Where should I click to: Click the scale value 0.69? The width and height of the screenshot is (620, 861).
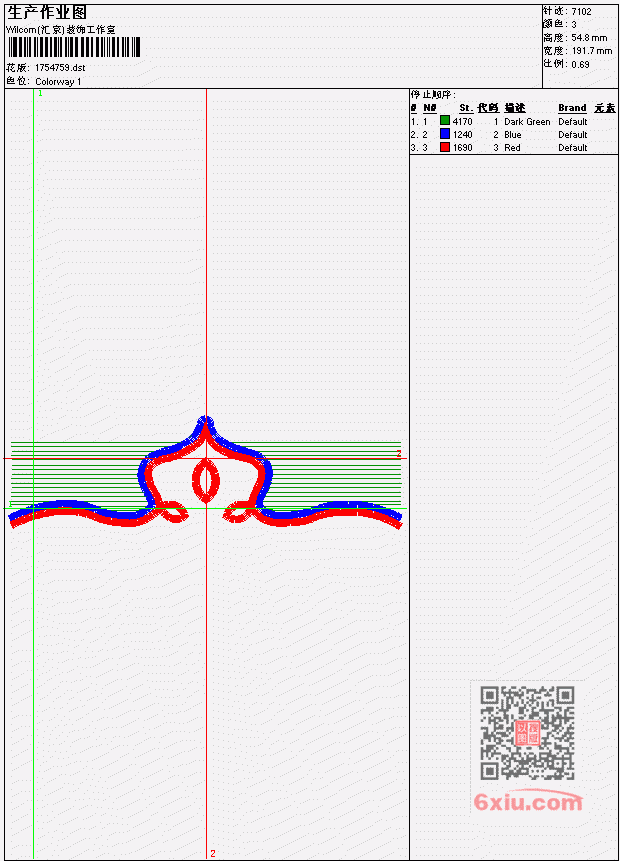tap(580, 64)
